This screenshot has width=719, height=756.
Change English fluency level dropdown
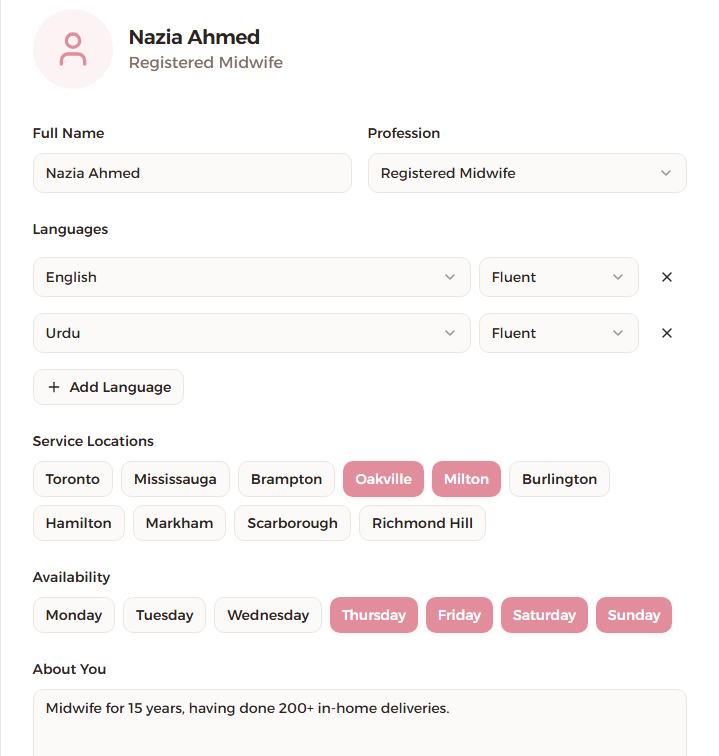point(558,277)
